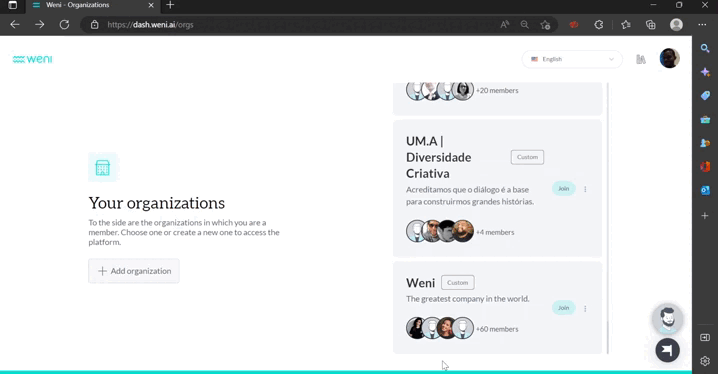
Task: Open browser profile avatar
Action: tap(676, 25)
